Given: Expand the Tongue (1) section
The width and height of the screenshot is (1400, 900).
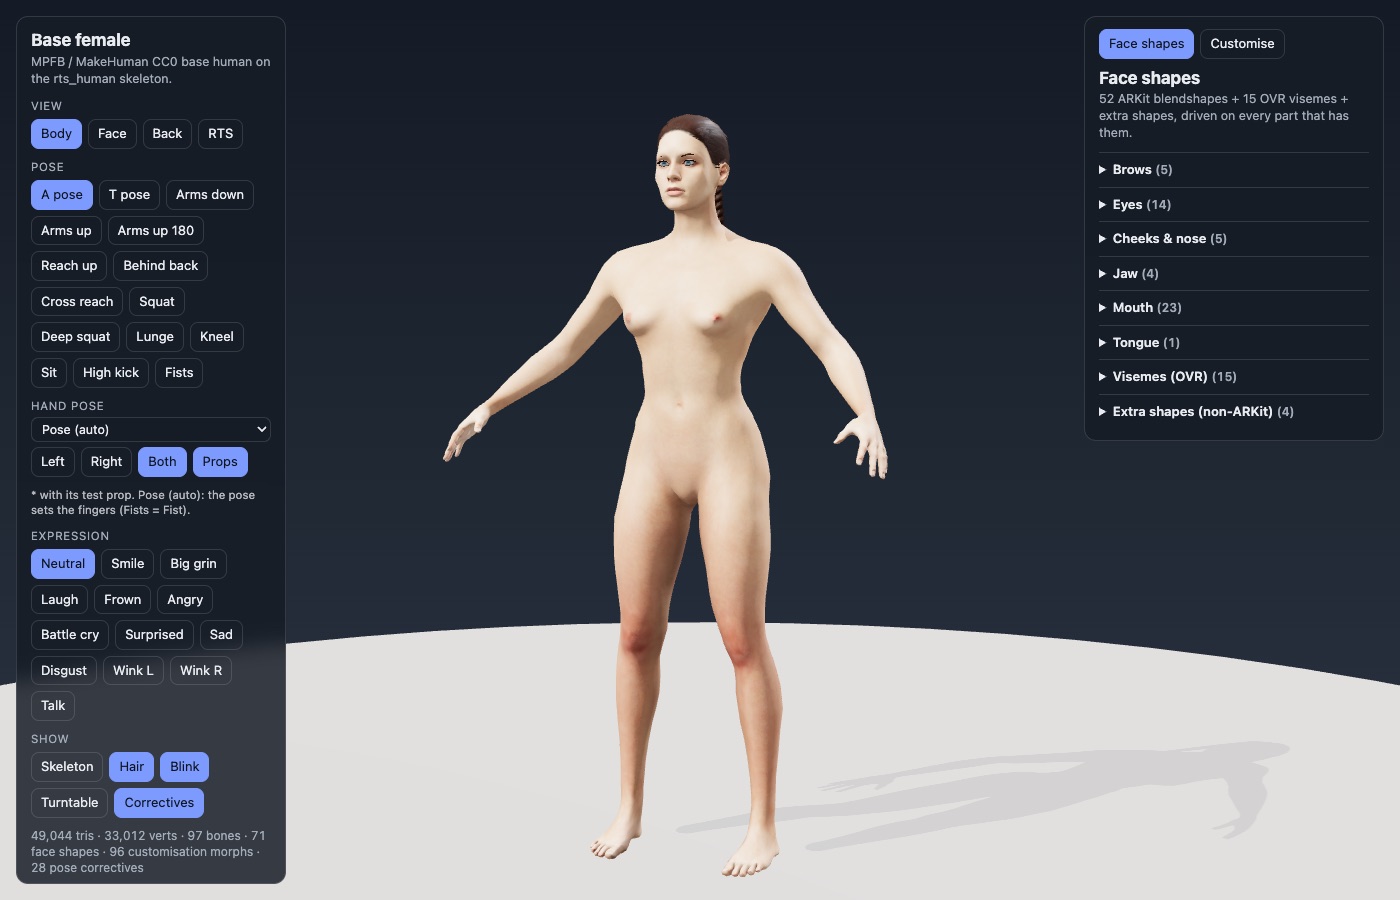Looking at the screenshot, I should (x=1234, y=343).
